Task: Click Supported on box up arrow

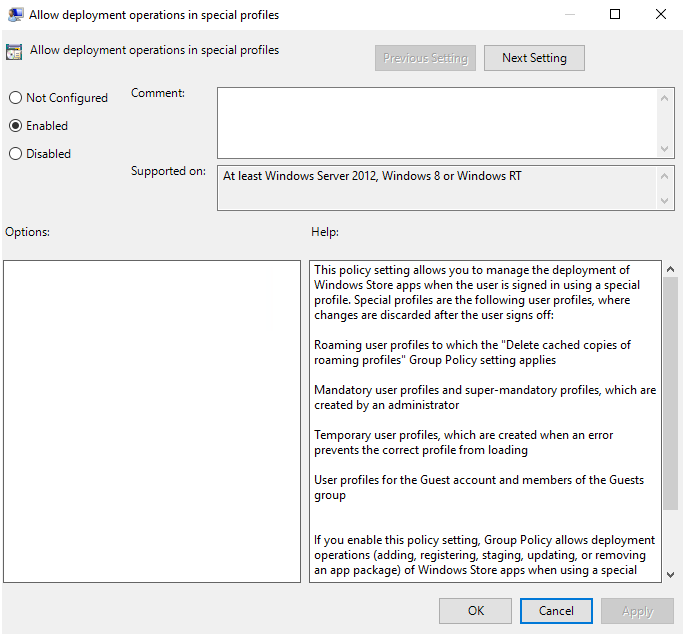Action: [x=666, y=175]
